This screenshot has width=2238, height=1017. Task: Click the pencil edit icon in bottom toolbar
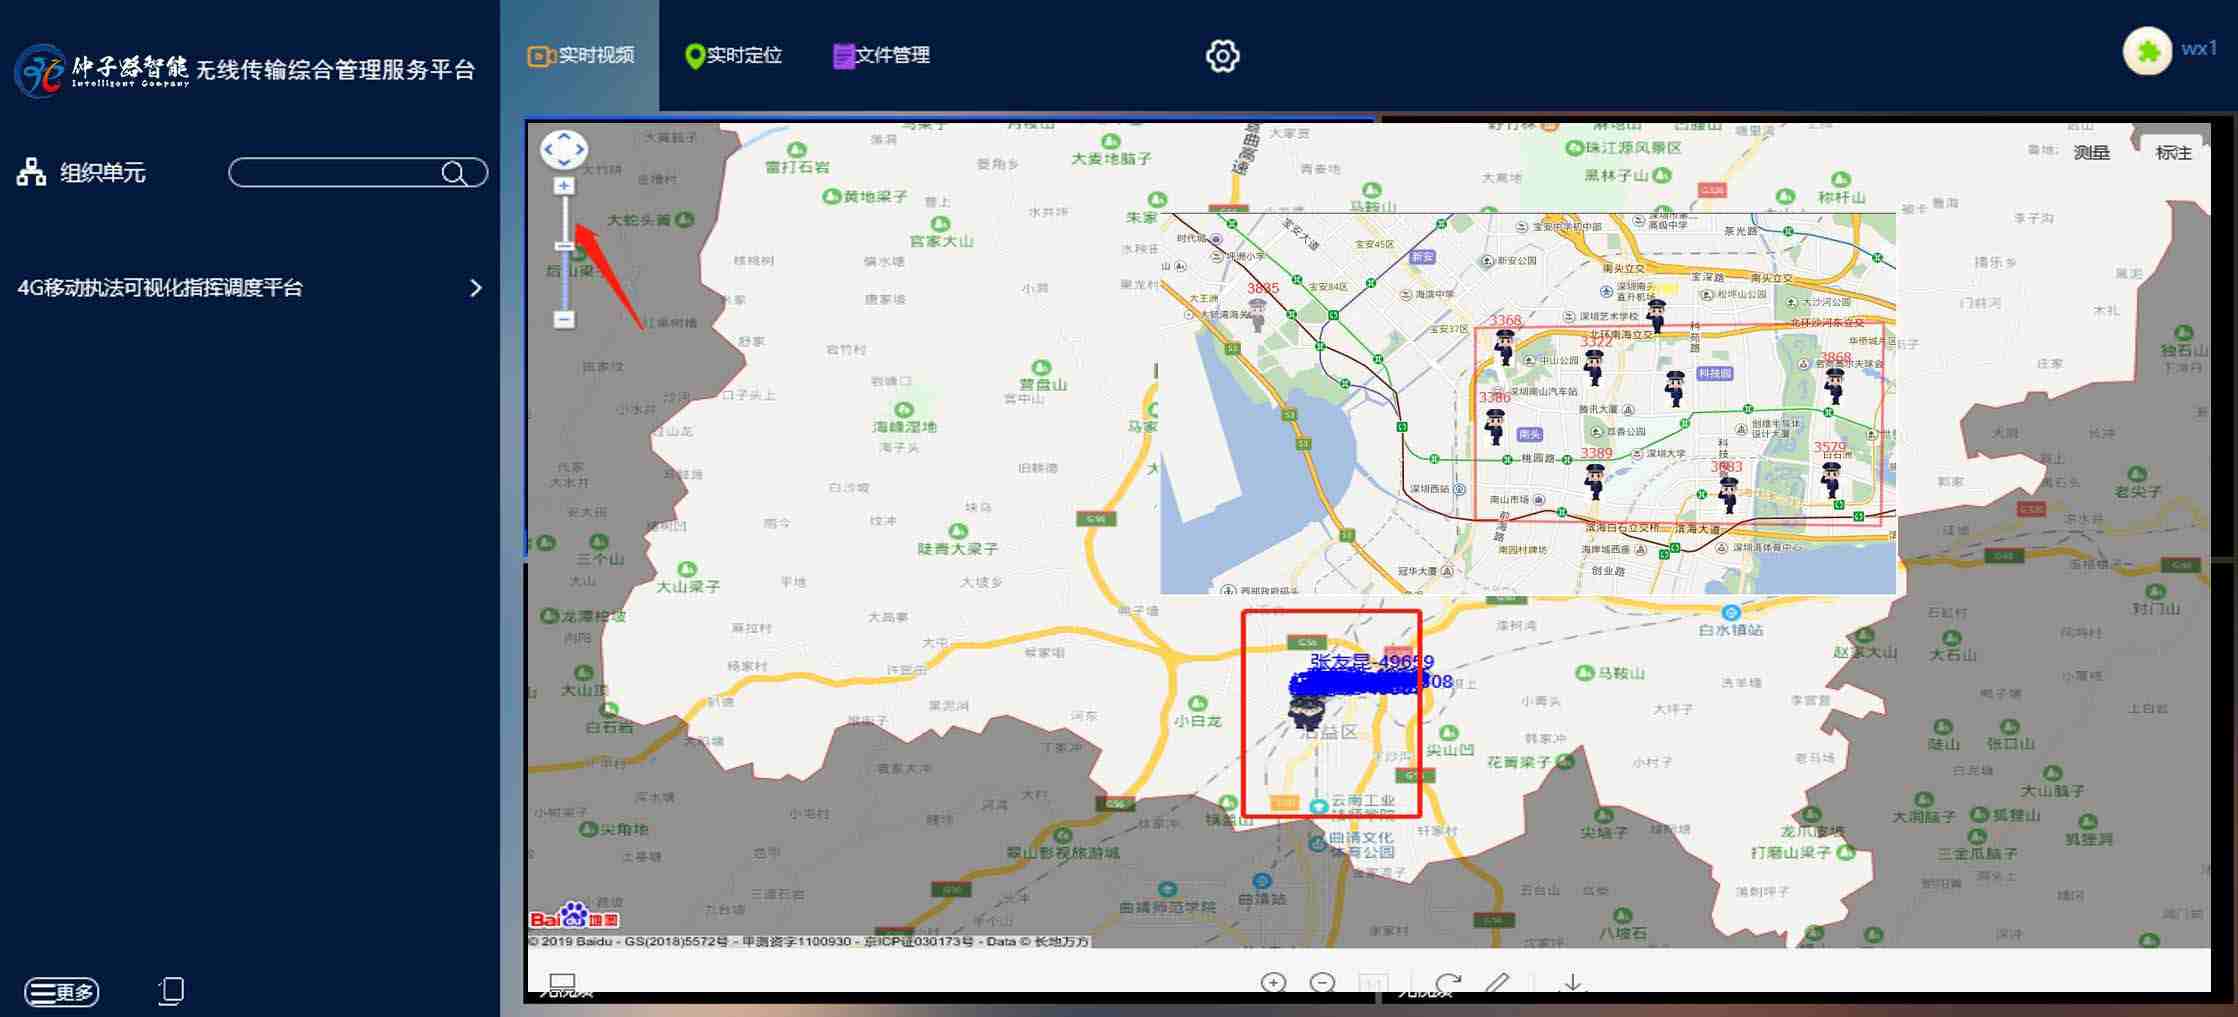(x=1497, y=983)
